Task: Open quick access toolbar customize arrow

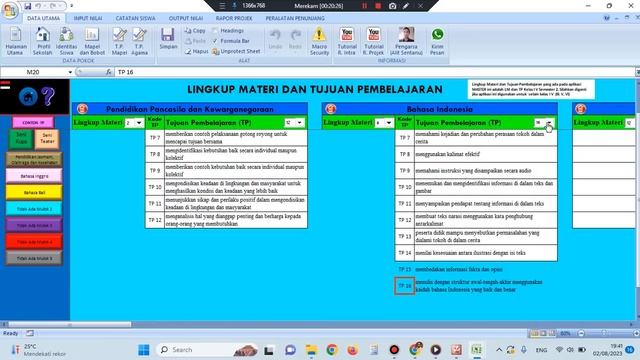Action: (72, 6)
